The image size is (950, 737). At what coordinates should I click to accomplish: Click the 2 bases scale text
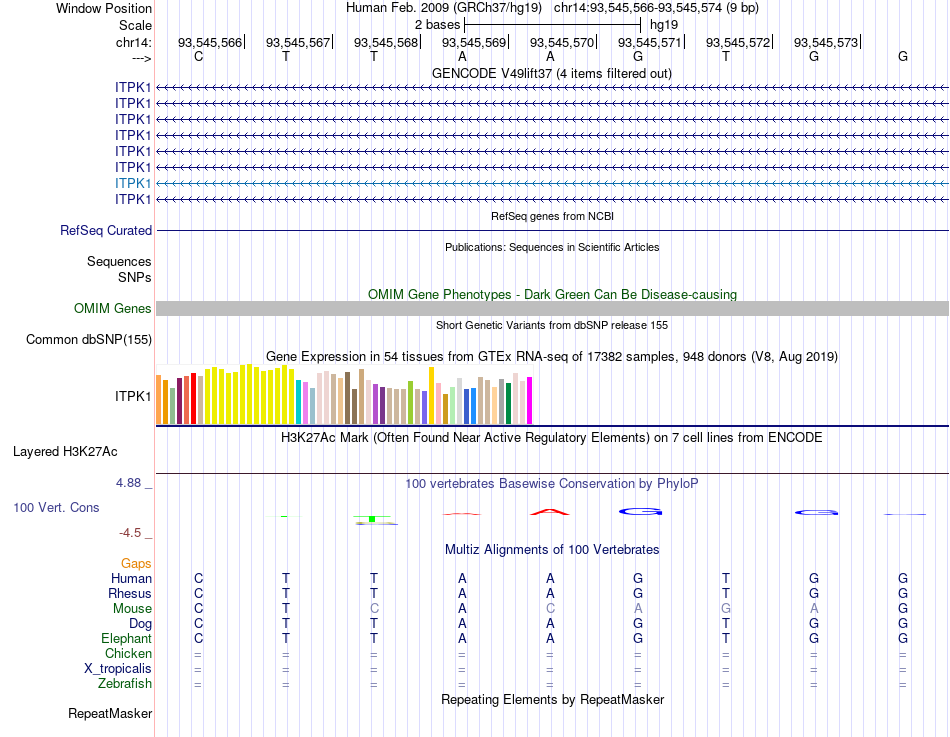coord(437,25)
